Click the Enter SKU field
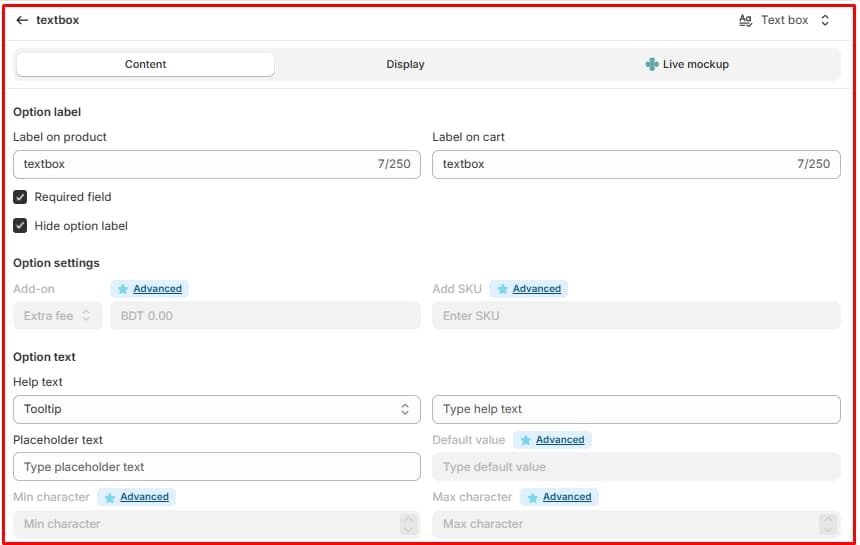The image size is (860, 545). (636, 316)
